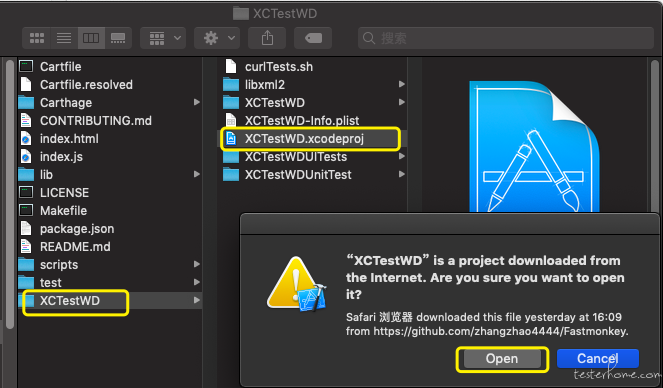Click the Share toolbar button
Viewport: 663px width, 388px height.
coord(267,38)
